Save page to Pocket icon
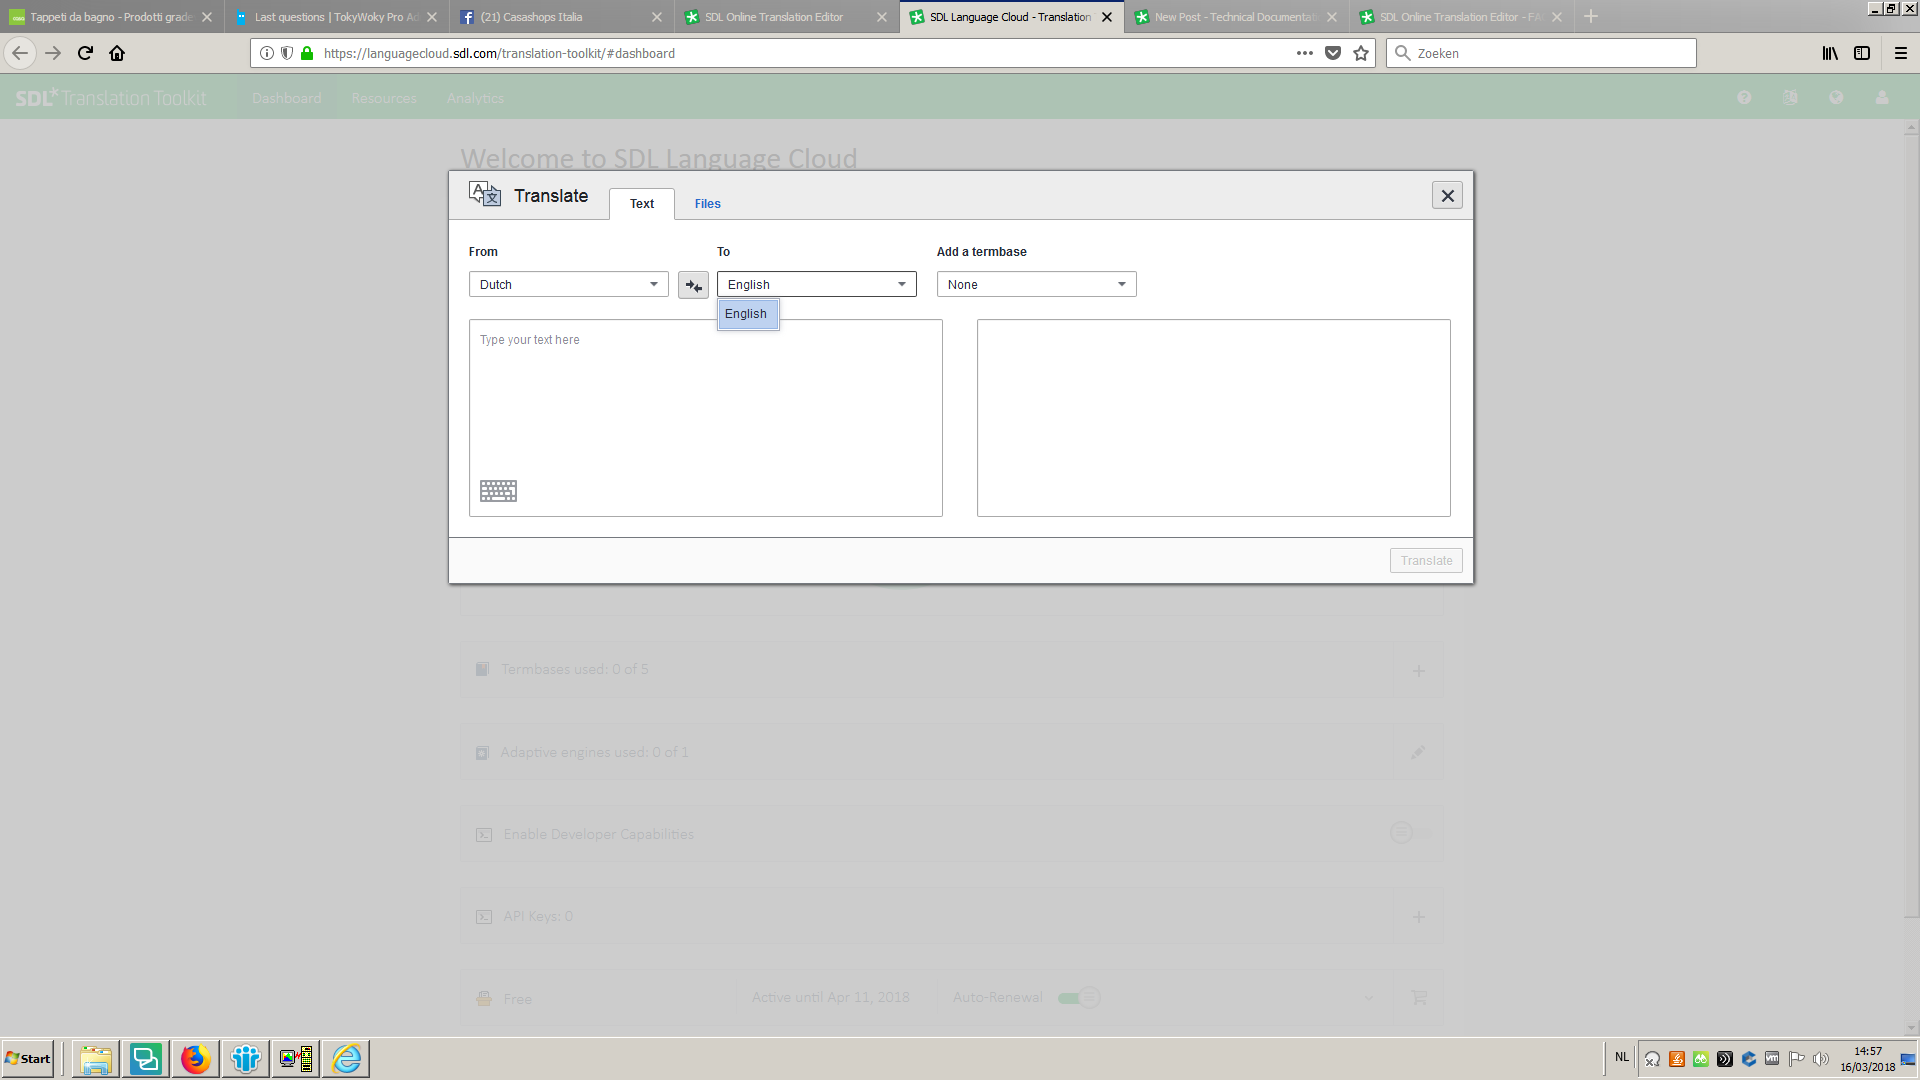Viewport: 1920px width, 1080px height. [1333, 53]
